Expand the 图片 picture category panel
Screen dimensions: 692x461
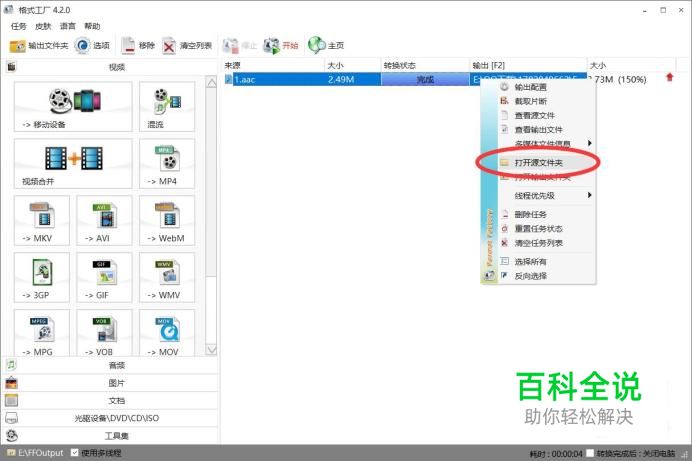[x=110, y=383]
